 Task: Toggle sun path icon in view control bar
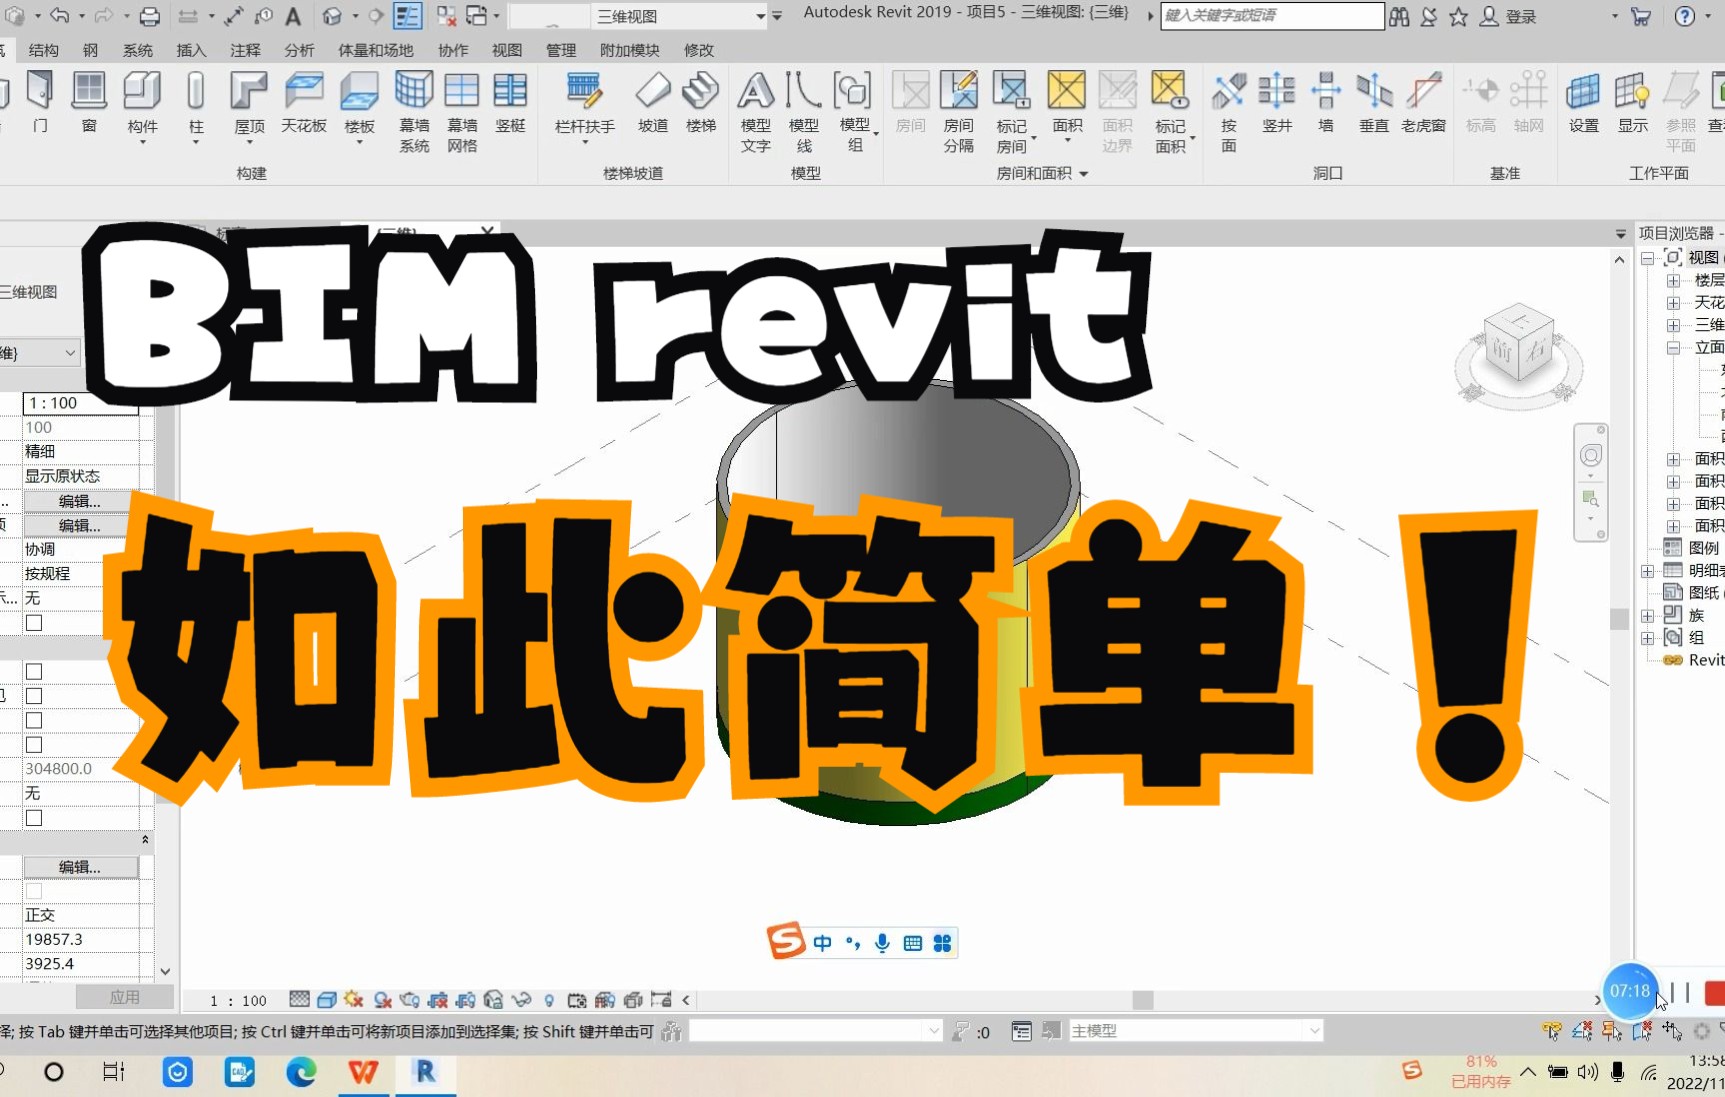coord(353,999)
